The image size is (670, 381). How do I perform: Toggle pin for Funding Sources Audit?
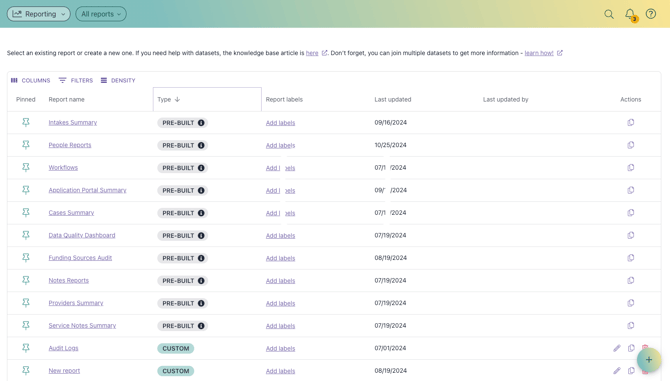coord(26,258)
